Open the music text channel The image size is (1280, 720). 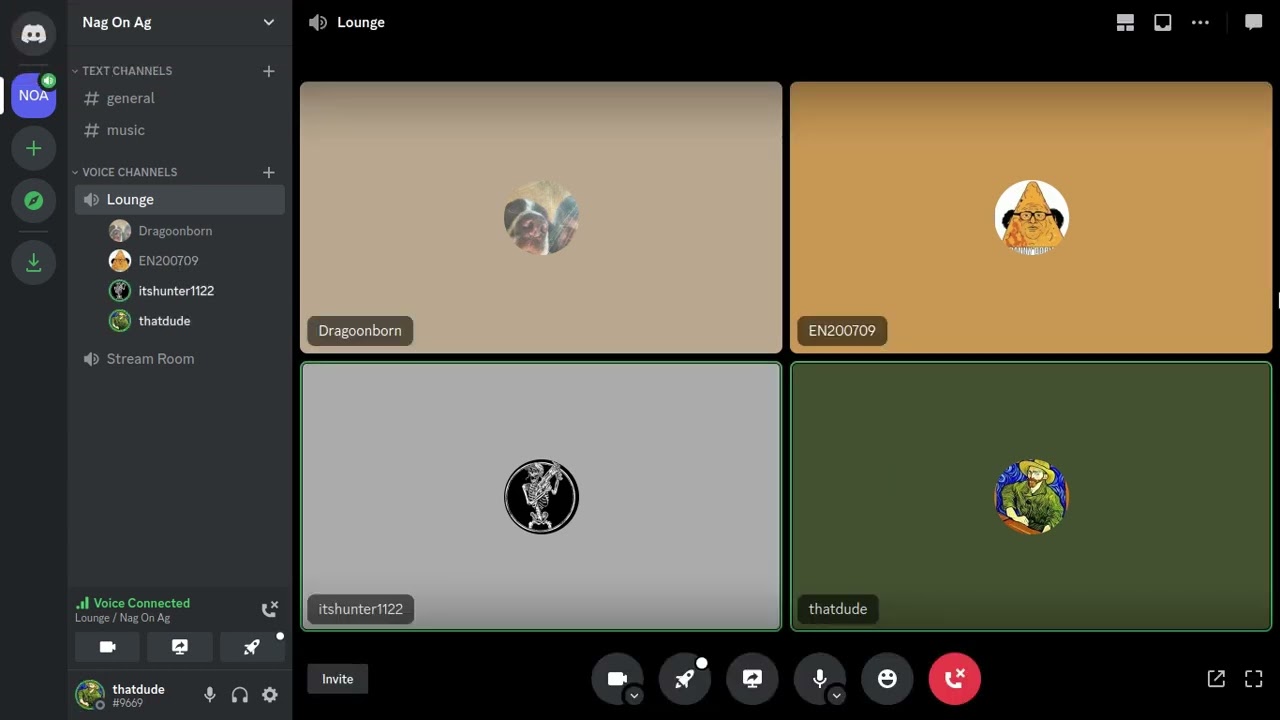pos(180,130)
